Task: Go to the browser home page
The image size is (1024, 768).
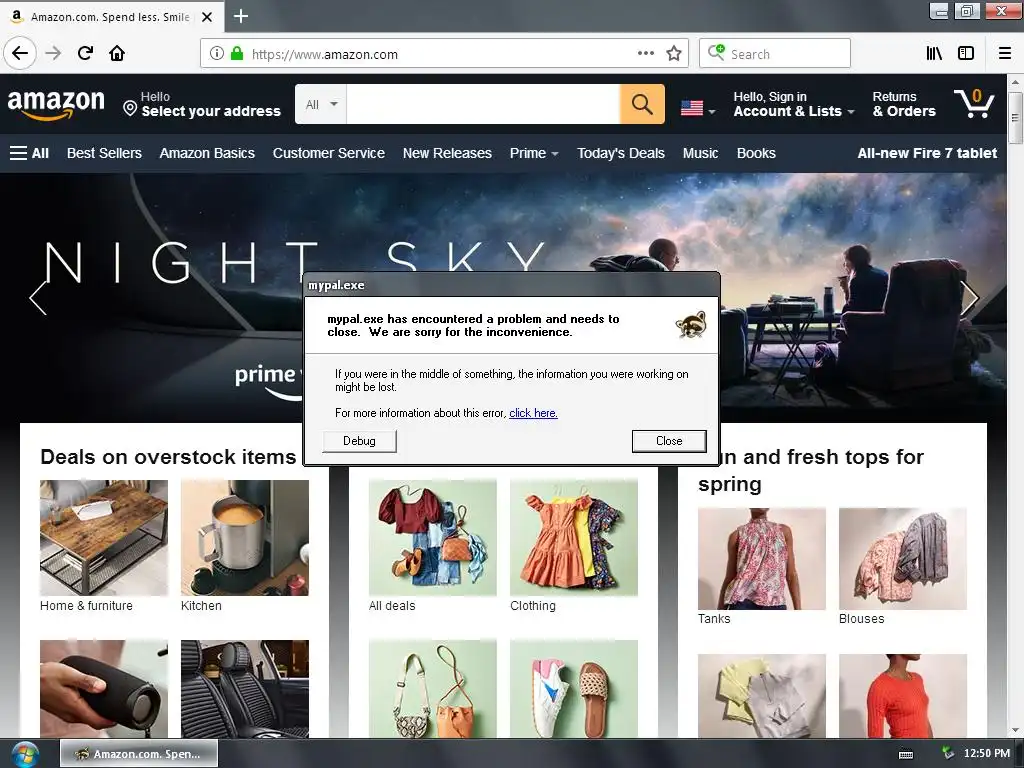Action: click(117, 54)
